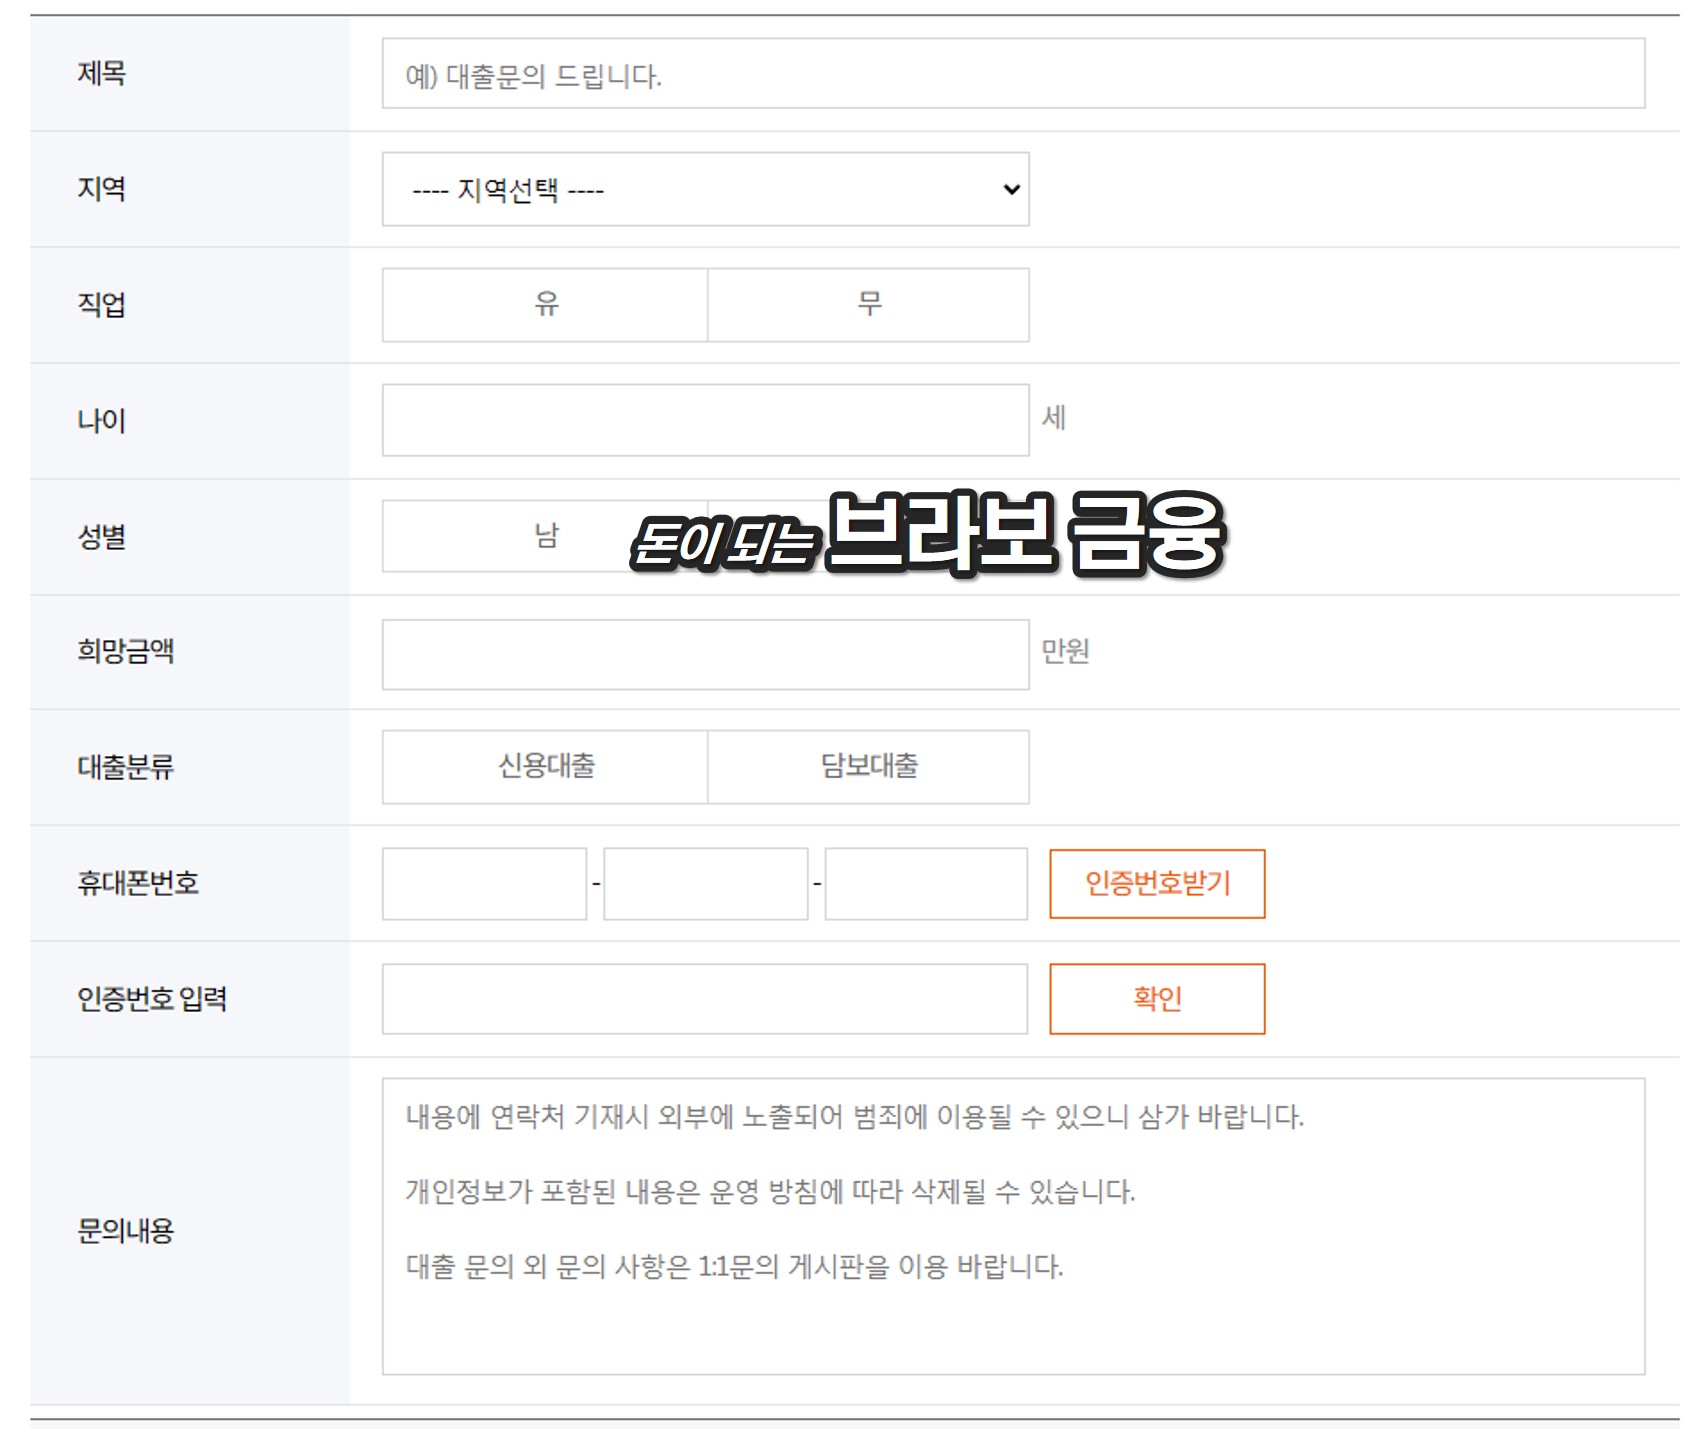Screen dimensions: 1687x1429
Task: Click the 인증번호 입력 row label
Action: click(152, 999)
